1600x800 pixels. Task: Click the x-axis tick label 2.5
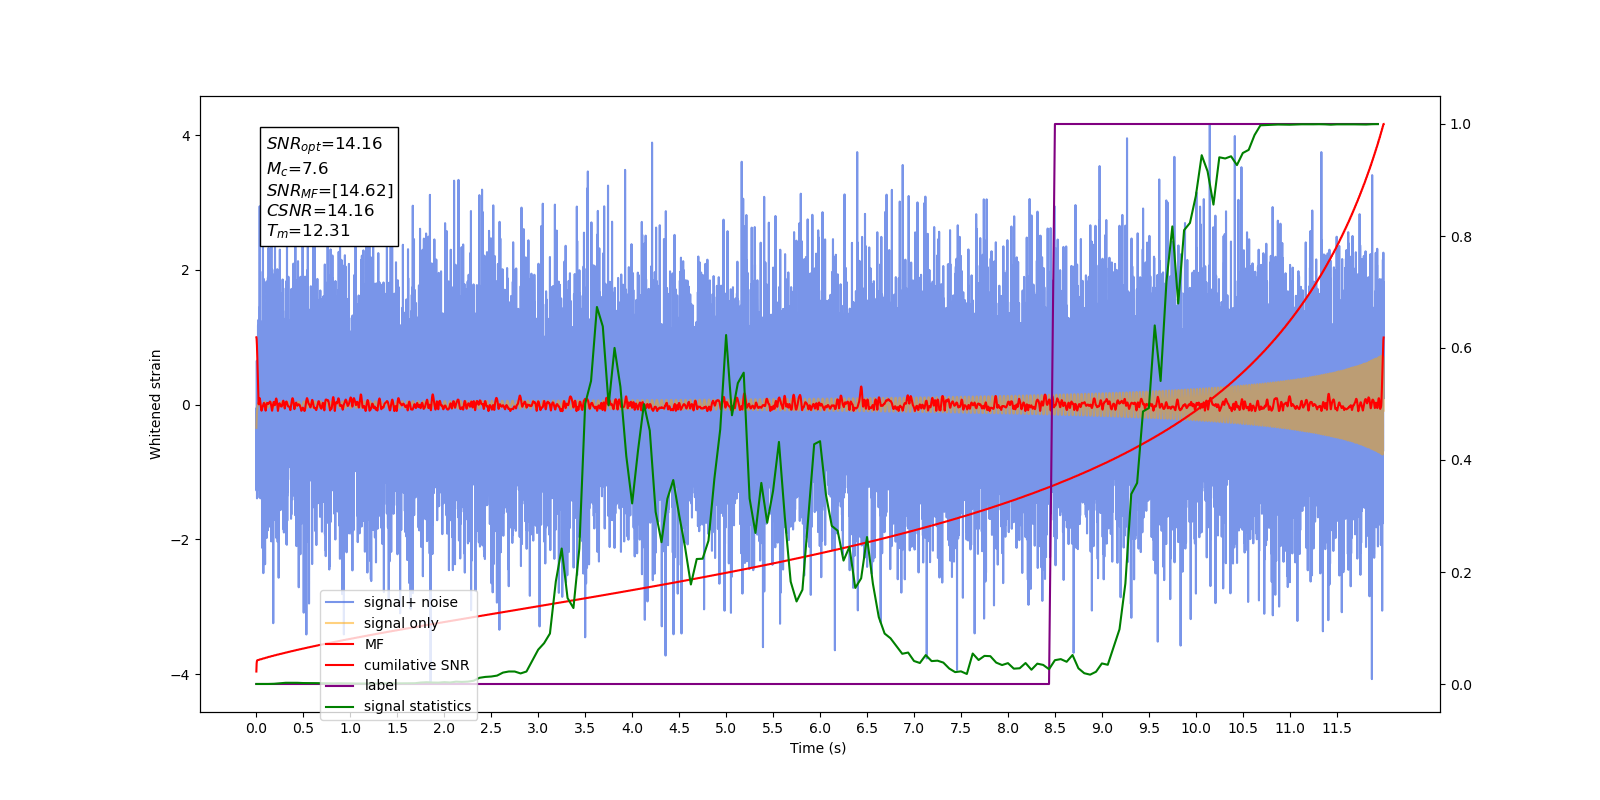click(491, 728)
